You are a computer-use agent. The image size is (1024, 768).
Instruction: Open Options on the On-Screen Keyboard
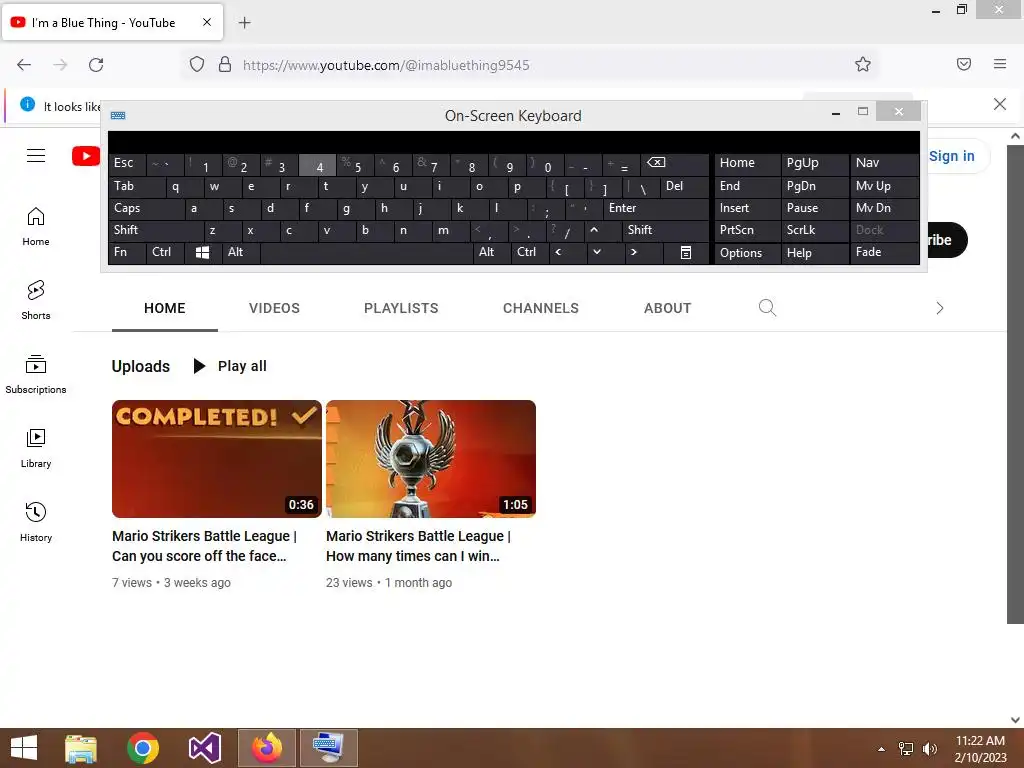click(x=748, y=253)
